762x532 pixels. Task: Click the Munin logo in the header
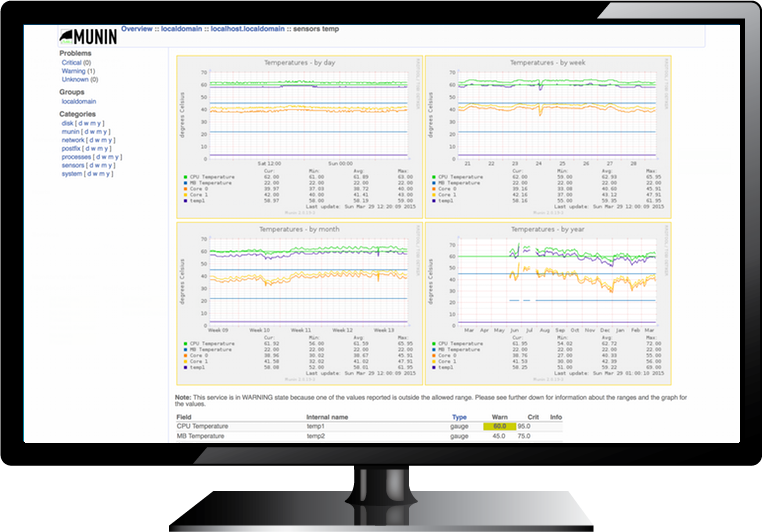pos(88,36)
